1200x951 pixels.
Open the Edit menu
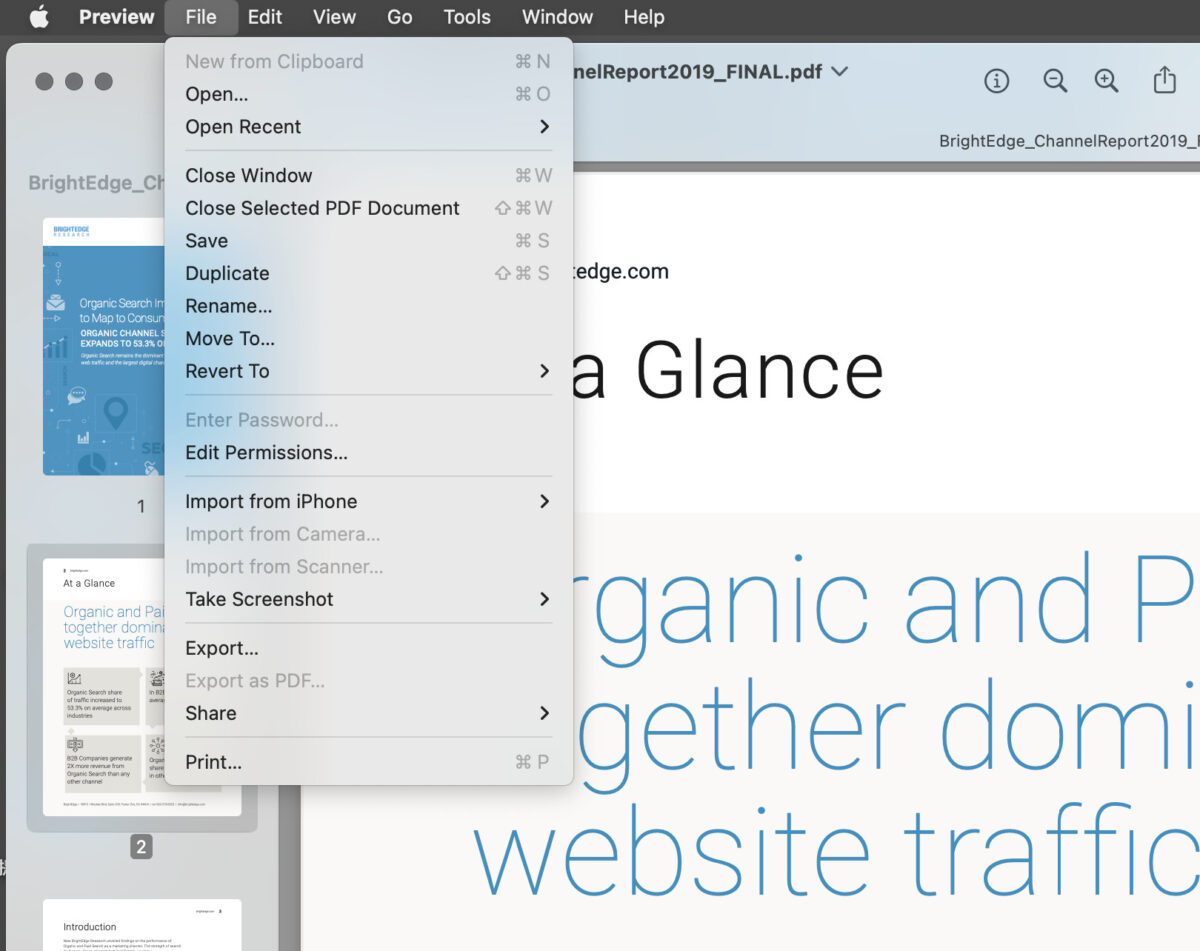[265, 17]
